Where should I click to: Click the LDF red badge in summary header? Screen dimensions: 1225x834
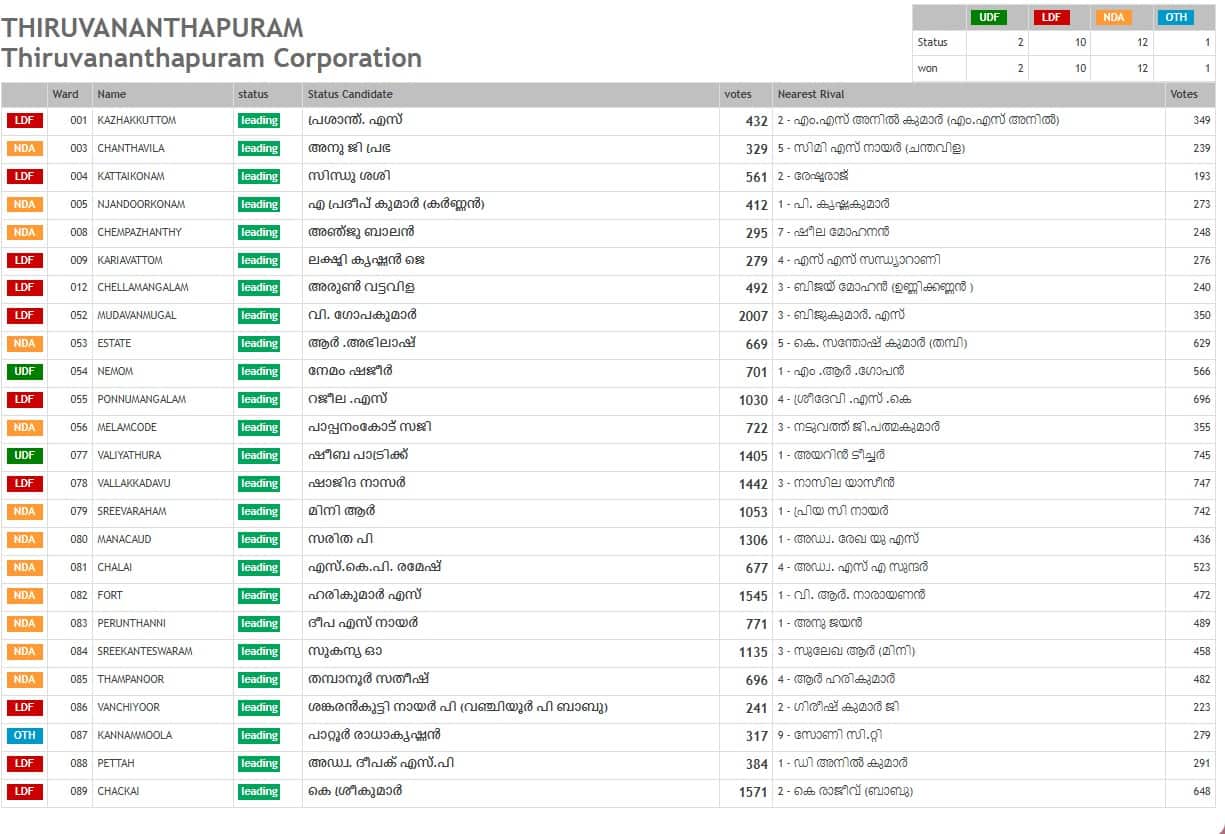(x=1051, y=17)
